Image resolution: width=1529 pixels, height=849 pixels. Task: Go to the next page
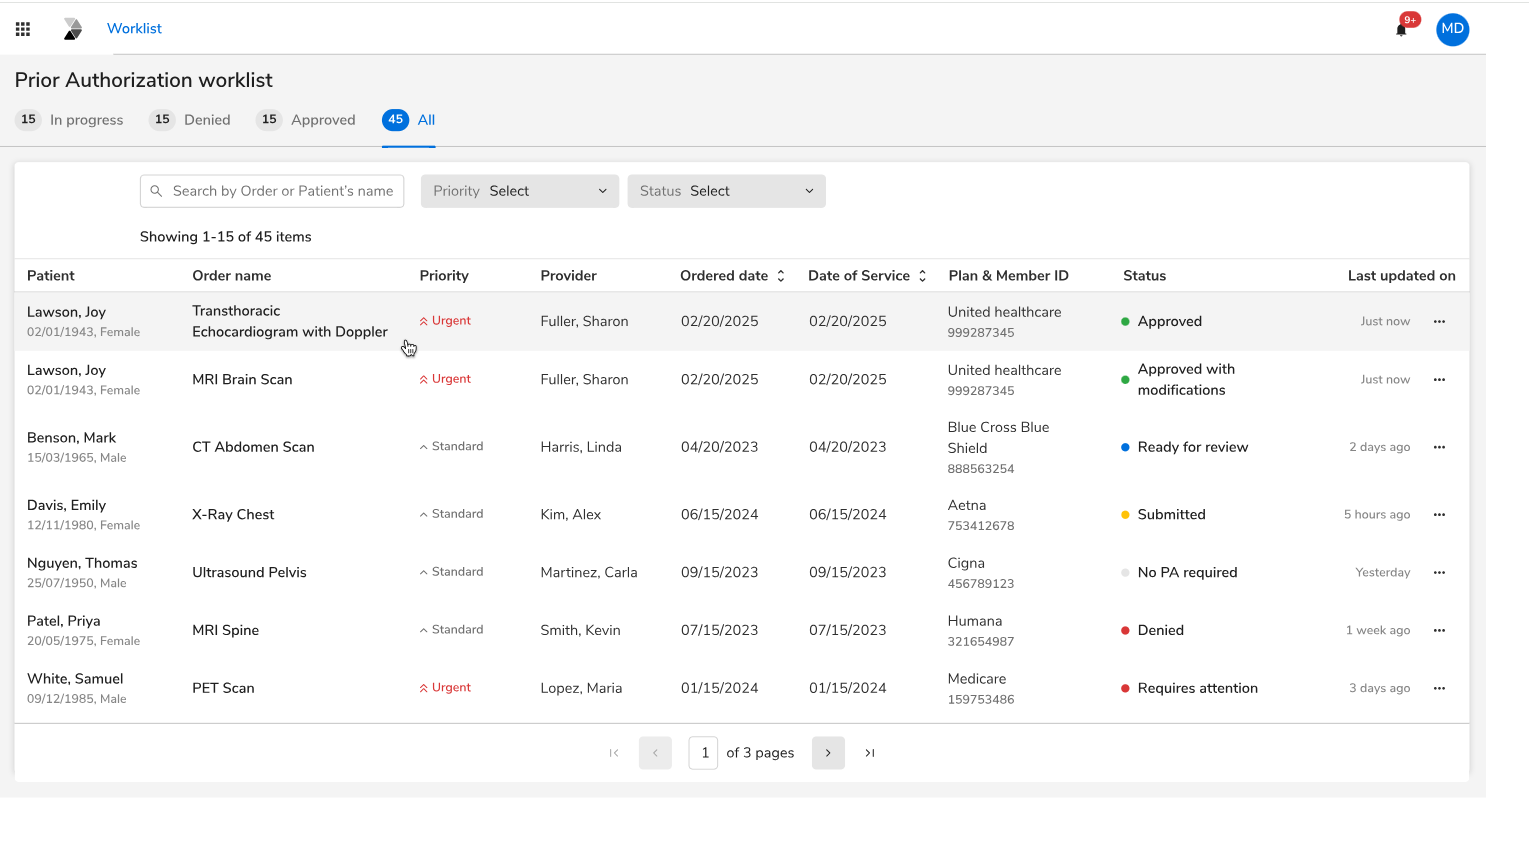(828, 753)
